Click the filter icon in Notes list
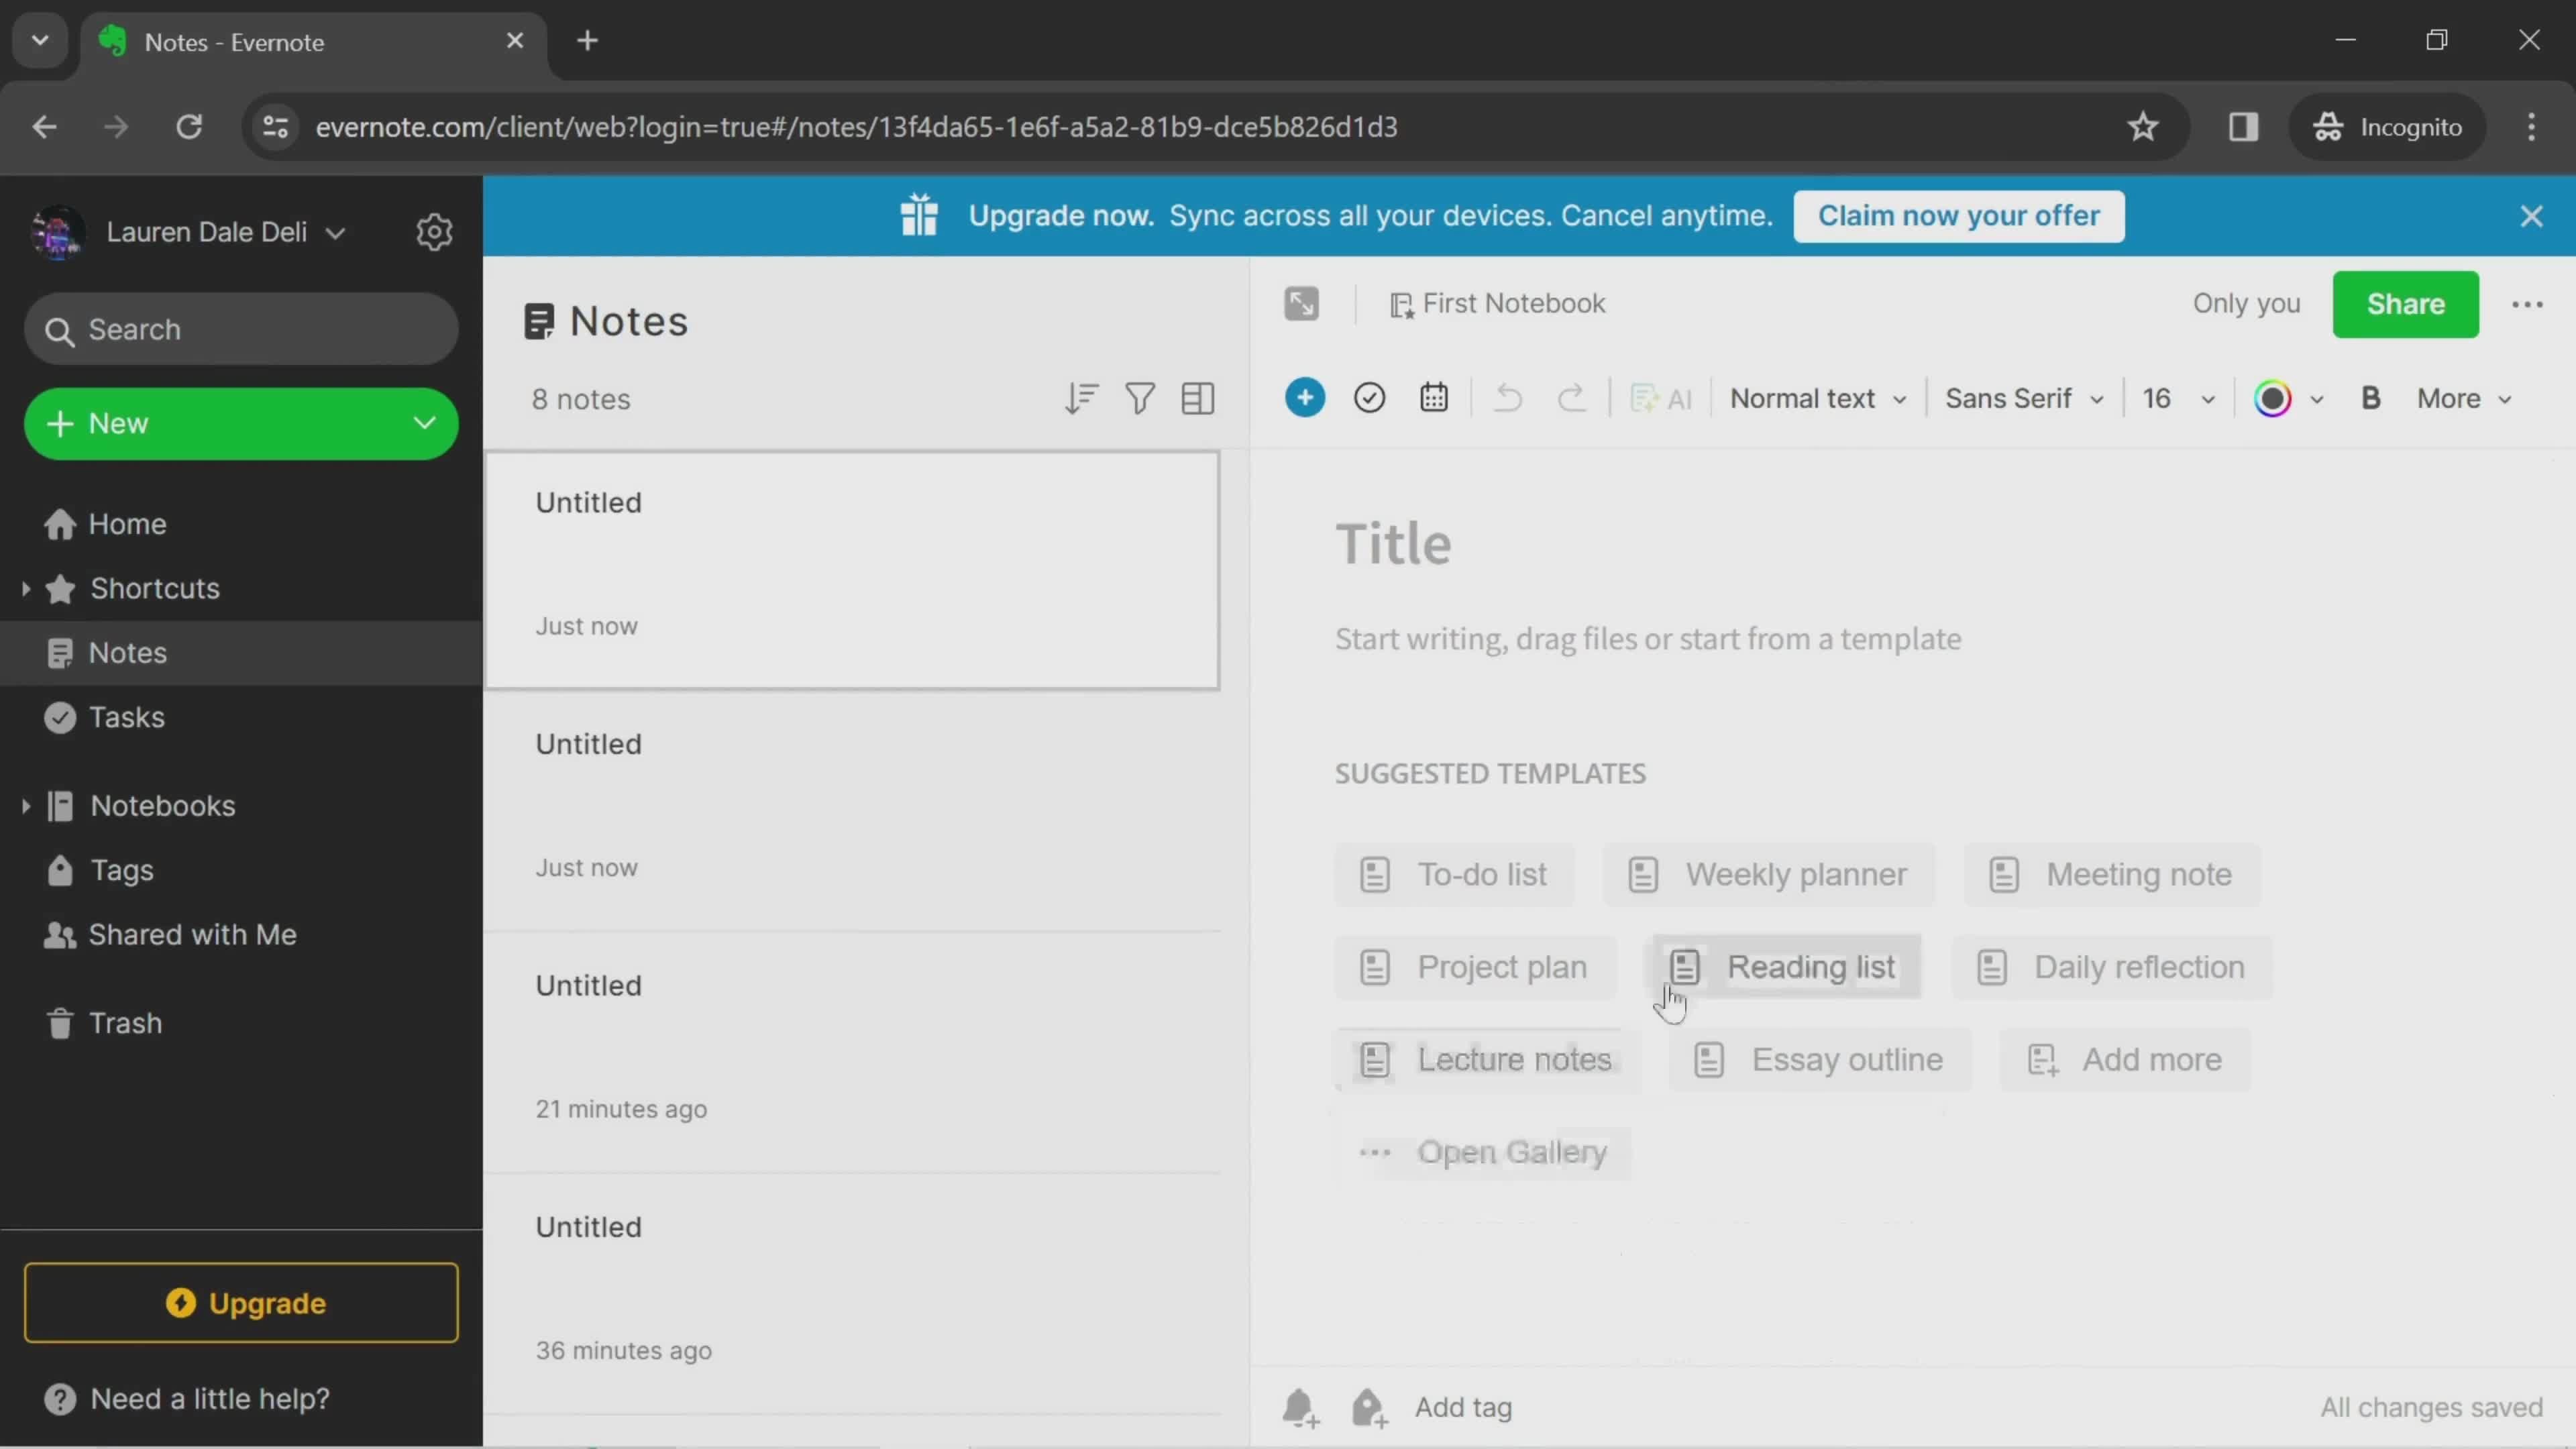2576x1449 pixels. 1139,398
